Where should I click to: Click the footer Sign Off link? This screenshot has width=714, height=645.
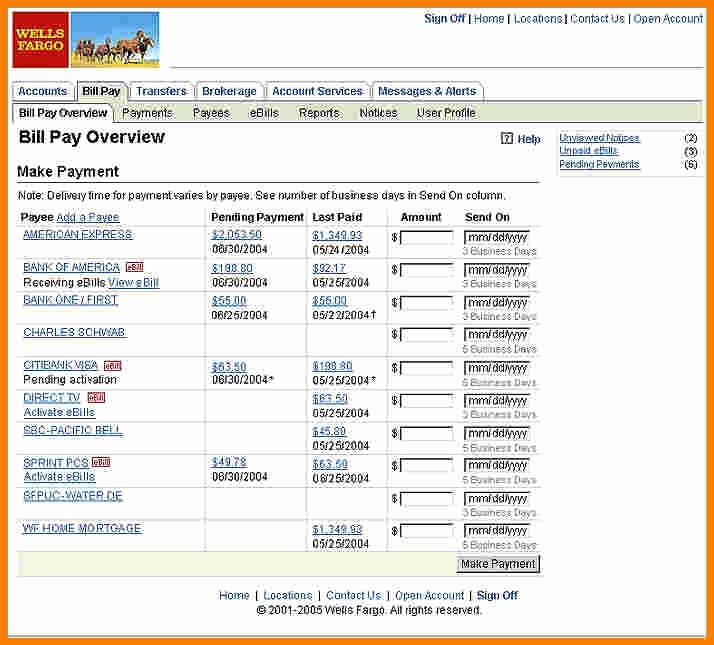coord(497,595)
